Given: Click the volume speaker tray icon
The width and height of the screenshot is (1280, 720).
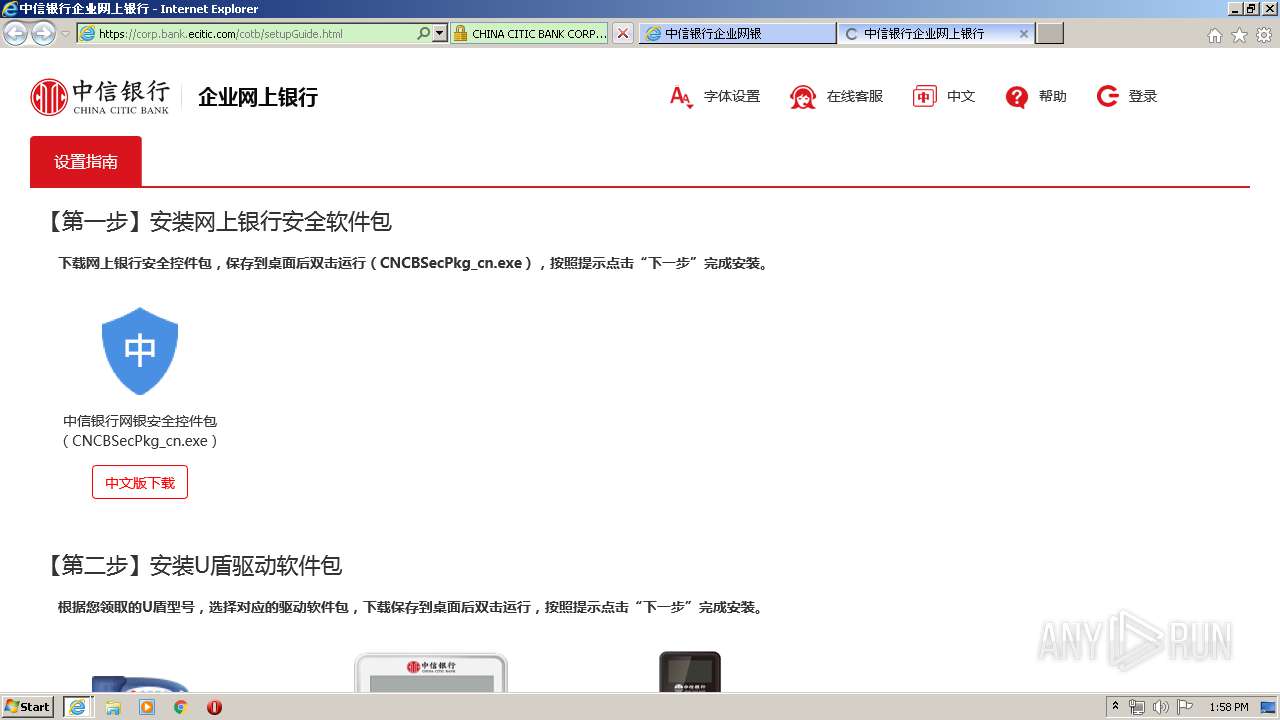Looking at the screenshot, I should pos(1161,707).
